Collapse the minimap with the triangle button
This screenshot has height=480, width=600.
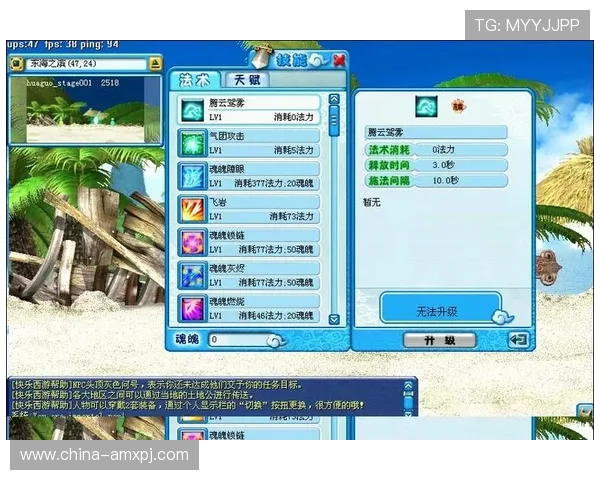155,64
